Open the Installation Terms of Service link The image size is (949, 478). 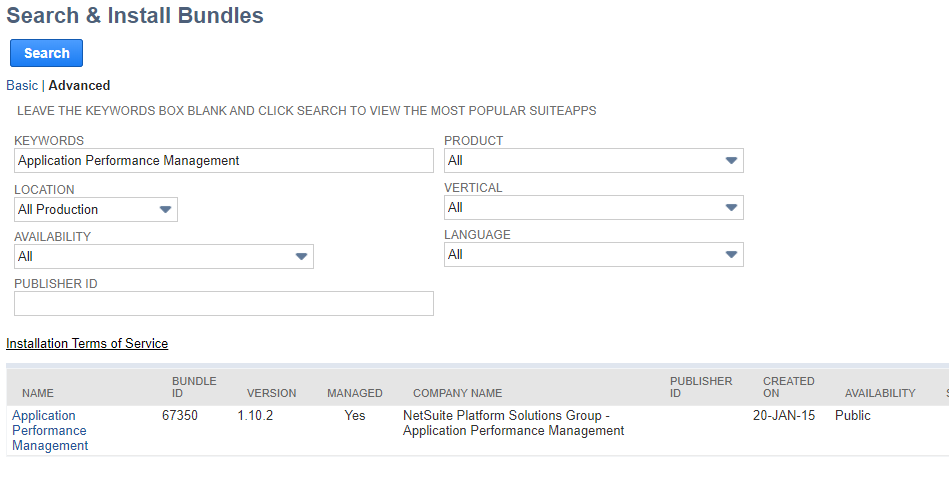coord(87,344)
